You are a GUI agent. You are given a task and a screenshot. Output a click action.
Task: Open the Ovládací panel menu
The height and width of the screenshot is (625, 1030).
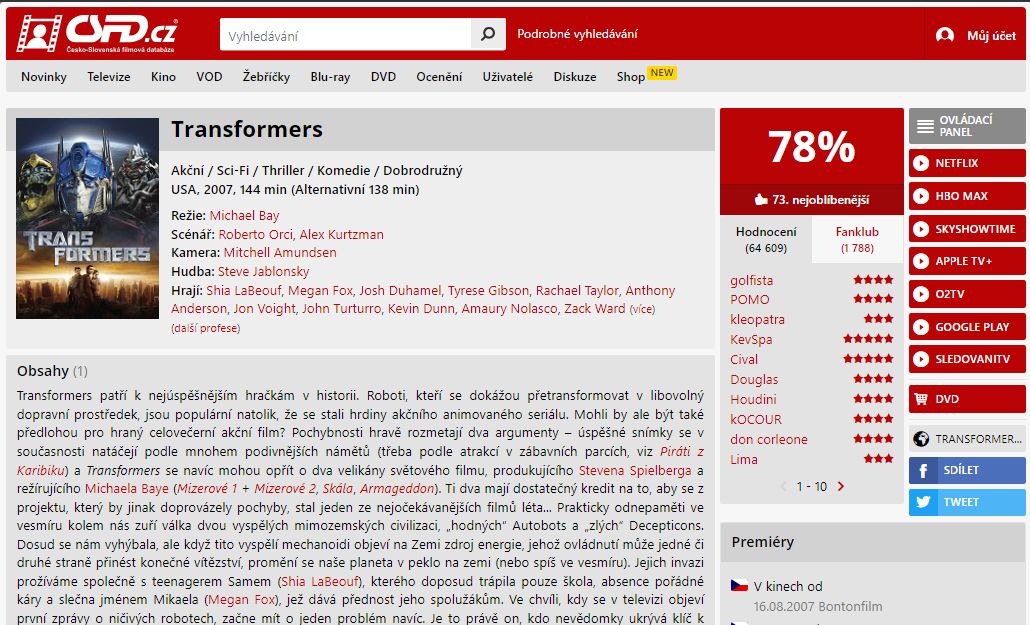tap(966, 126)
